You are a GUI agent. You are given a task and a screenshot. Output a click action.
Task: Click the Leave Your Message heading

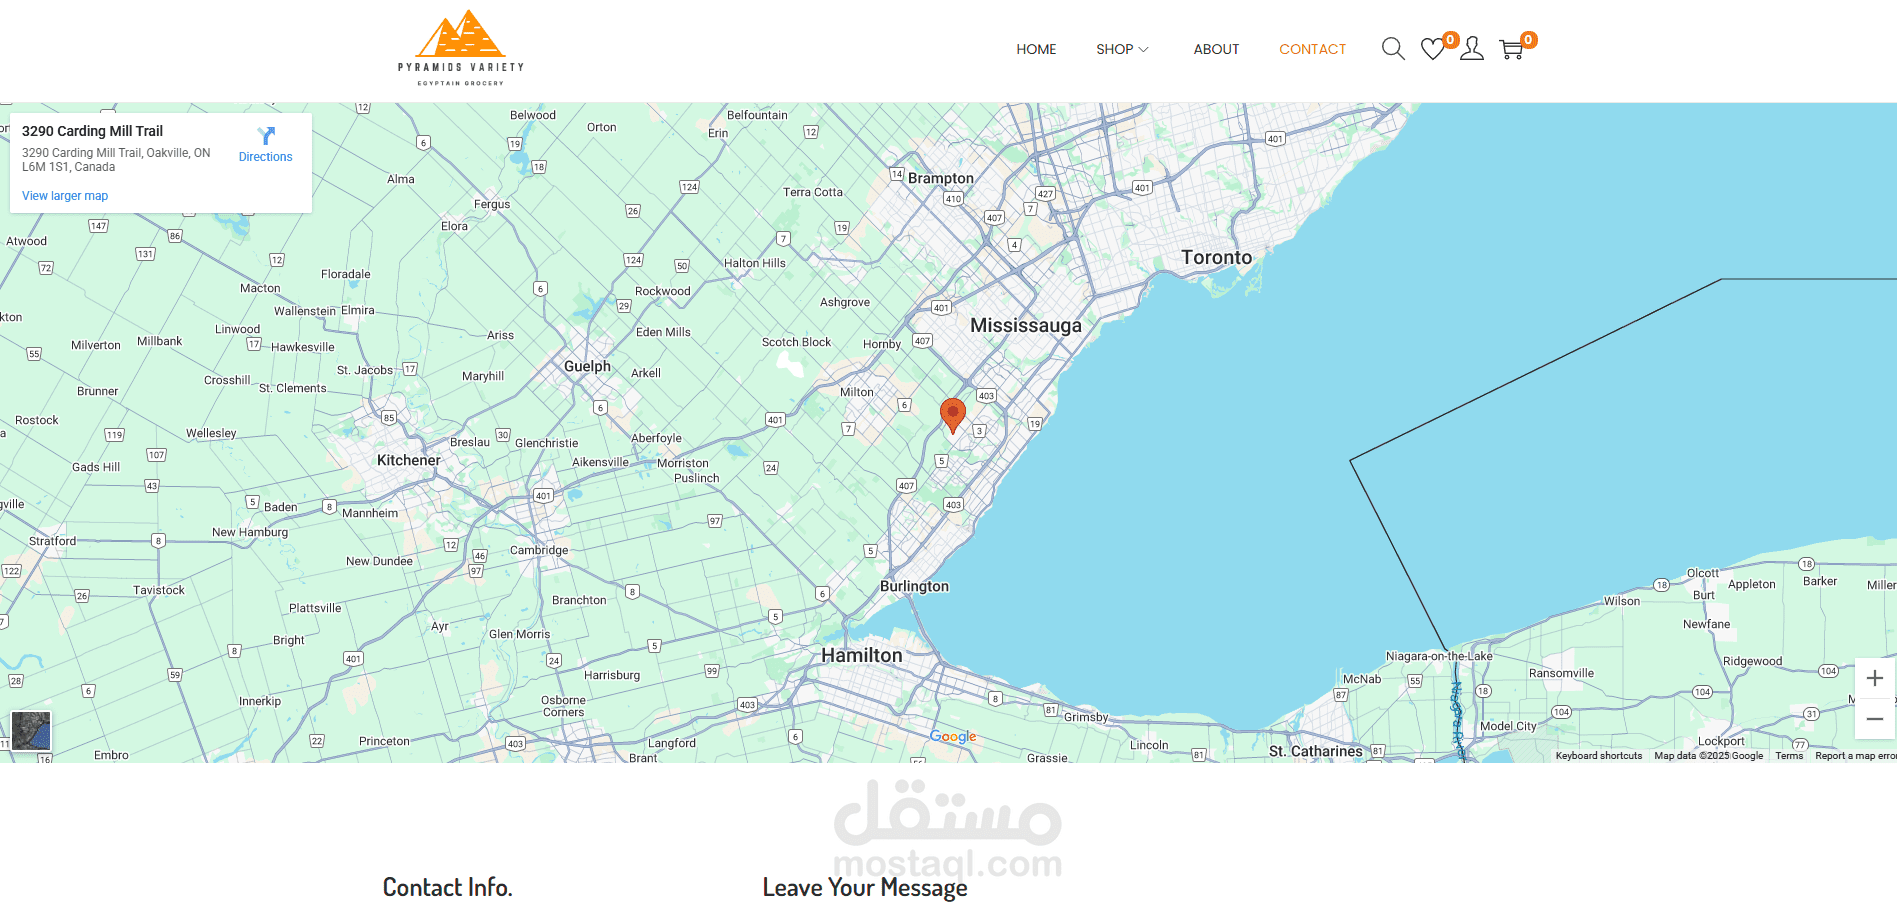(865, 887)
